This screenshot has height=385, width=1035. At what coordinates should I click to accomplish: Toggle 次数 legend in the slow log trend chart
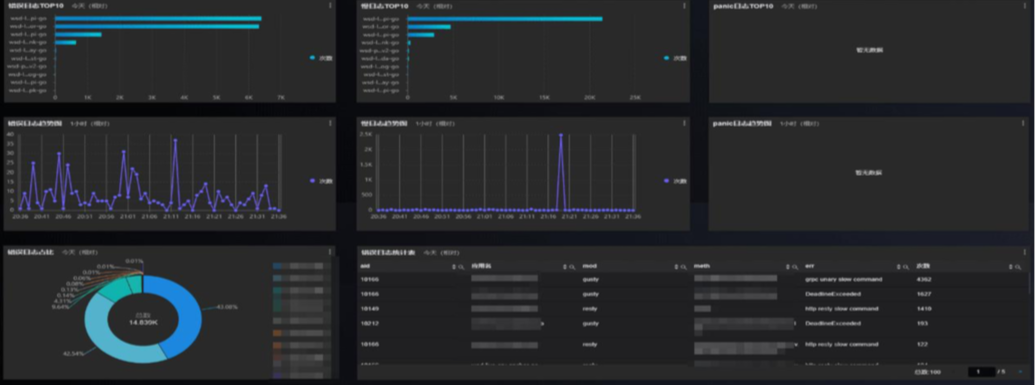[675, 180]
